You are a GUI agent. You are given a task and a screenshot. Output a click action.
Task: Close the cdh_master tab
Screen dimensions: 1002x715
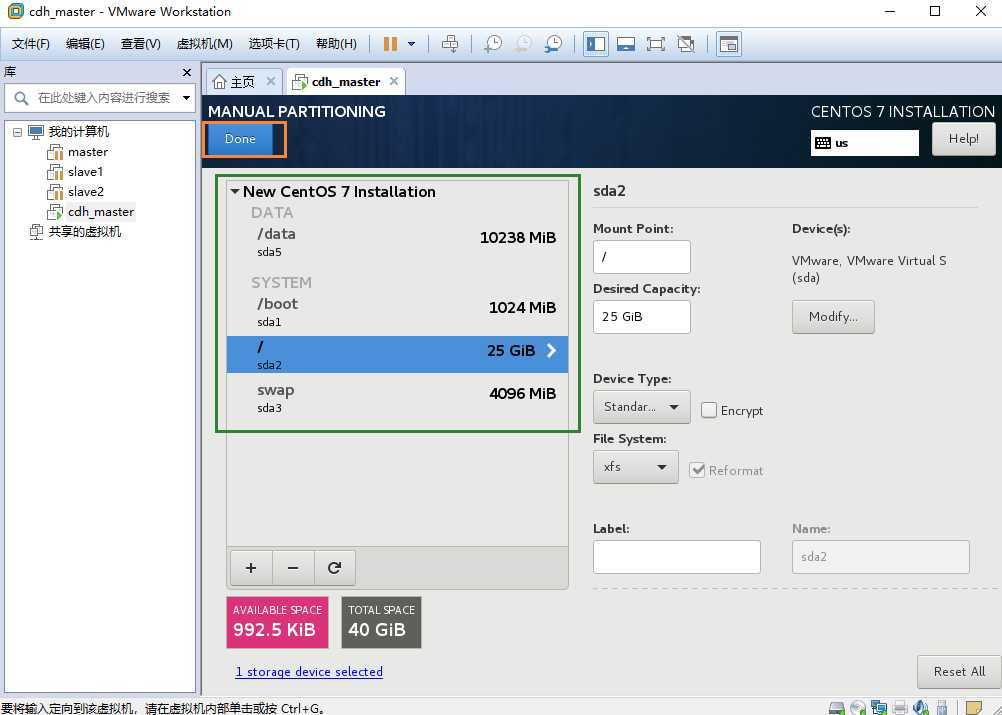pyautogui.click(x=394, y=81)
